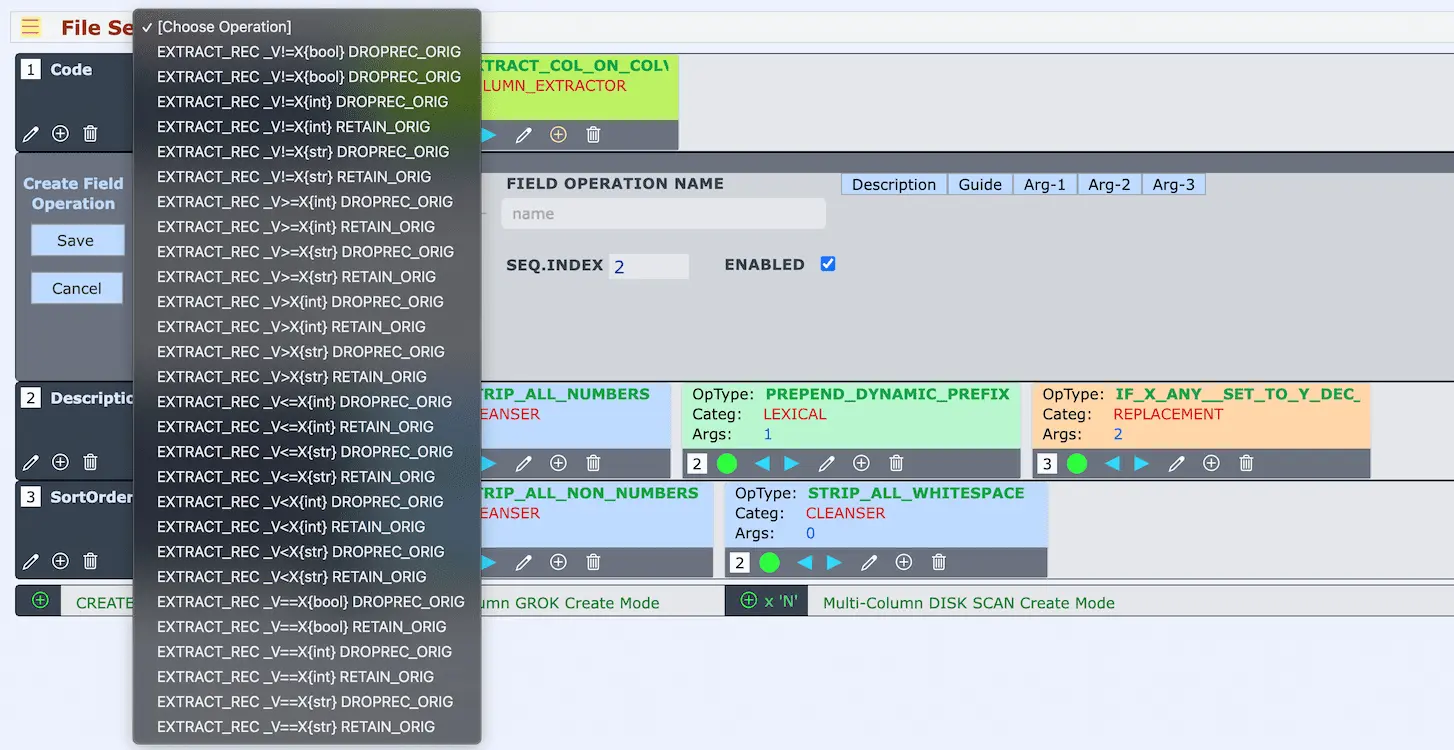Image resolution: width=1454 pixels, height=750 pixels.
Task: Edit the IF_X_ANY__SET_TO_Y operation
Action: pyautogui.click(x=1176, y=463)
